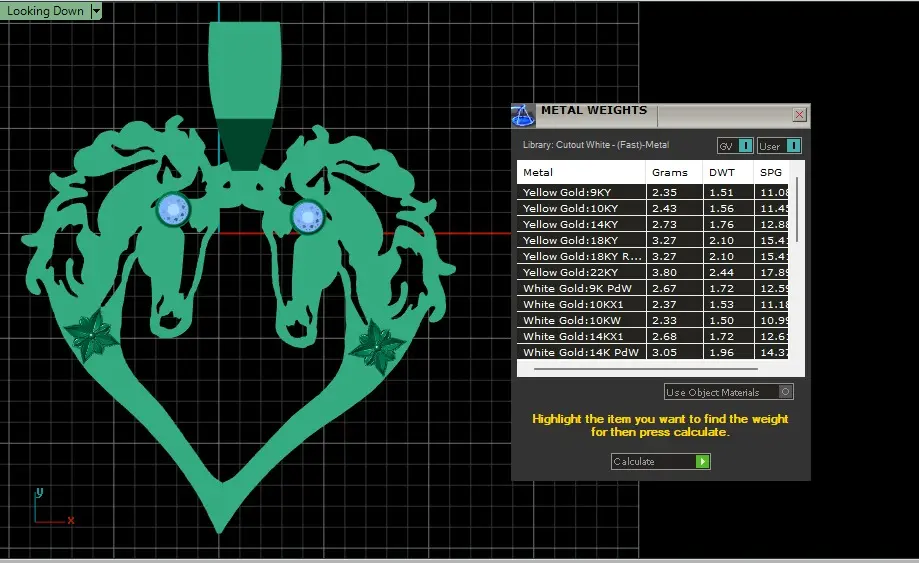919x563 pixels.
Task: Select the left horse's blue gemstone
Action: tap(173, 210)
